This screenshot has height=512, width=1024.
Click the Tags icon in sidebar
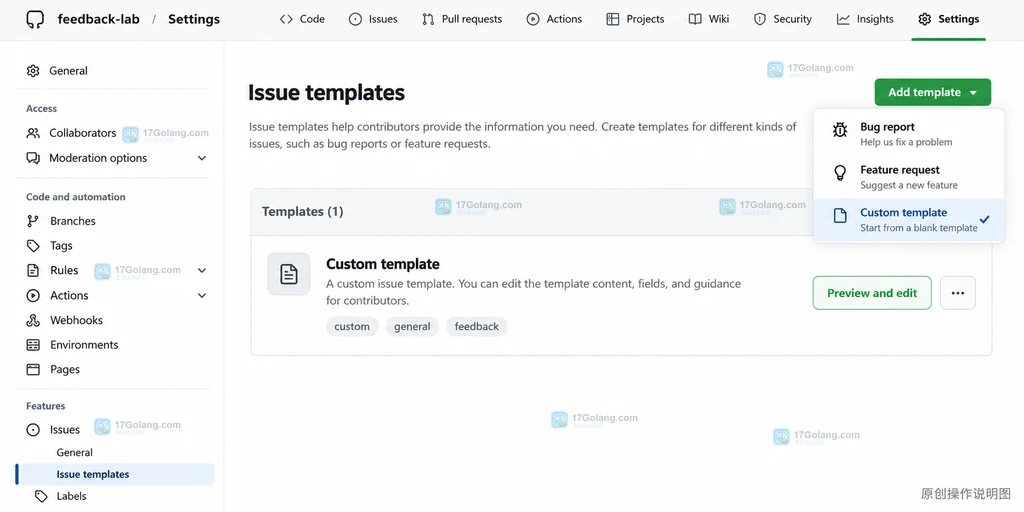point(33,246)
